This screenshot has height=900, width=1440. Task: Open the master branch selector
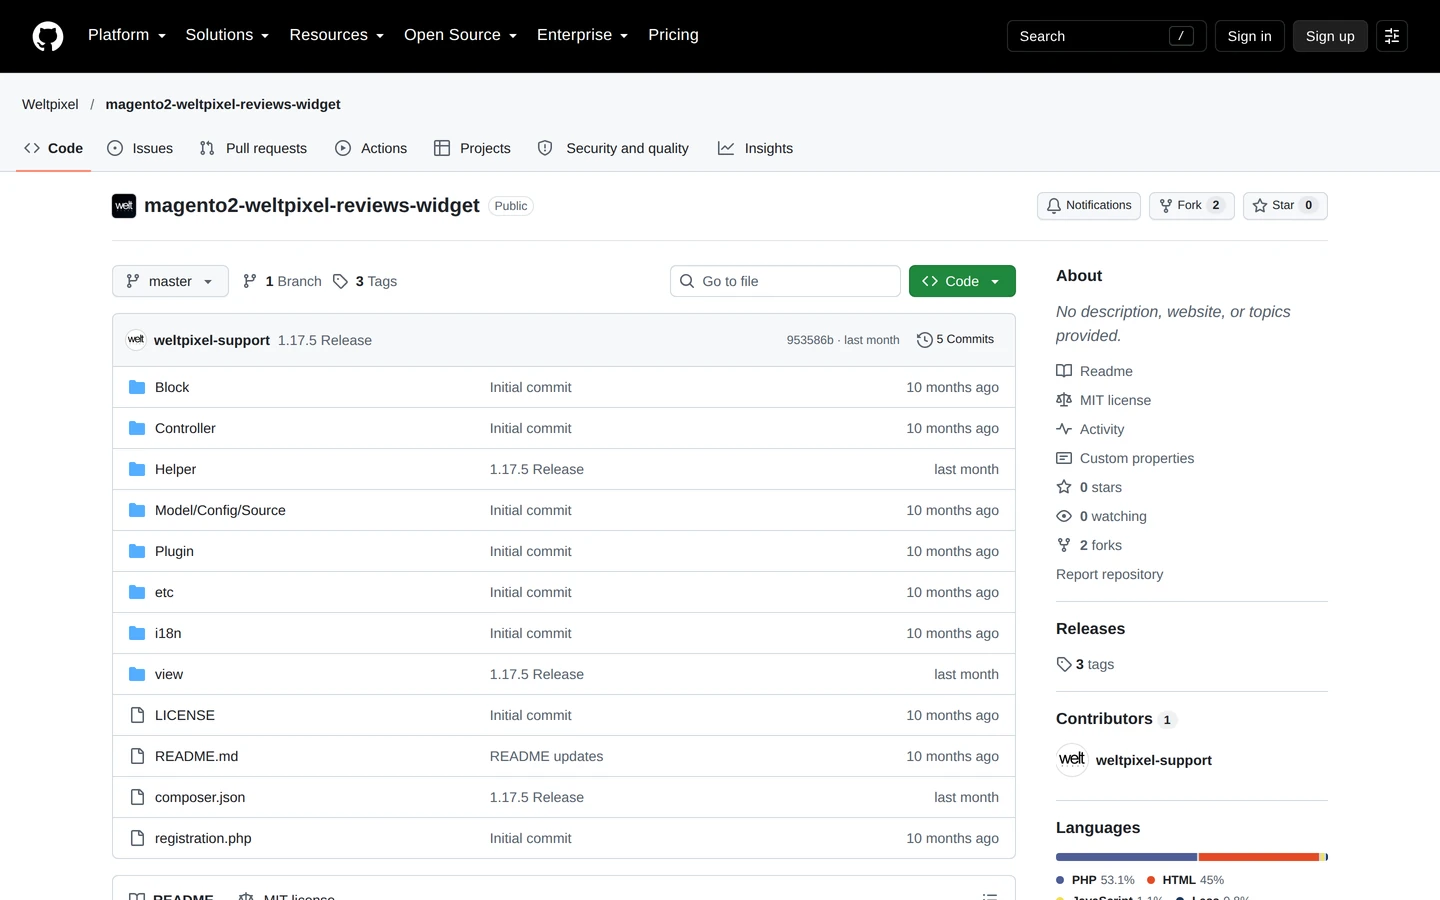click(x=170, y=281)
